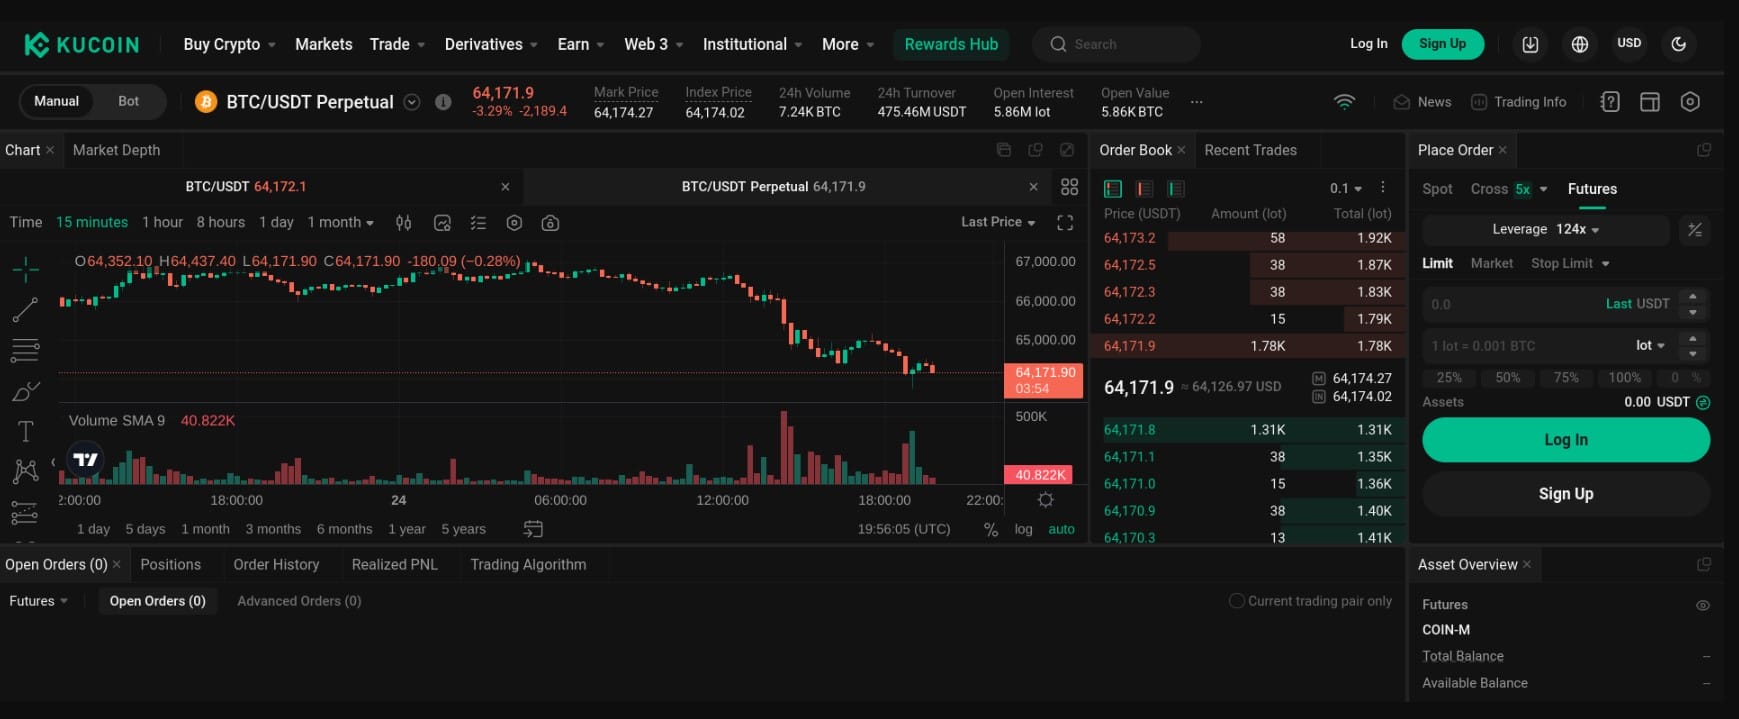Open the Trading Info link

point(1518,102)
